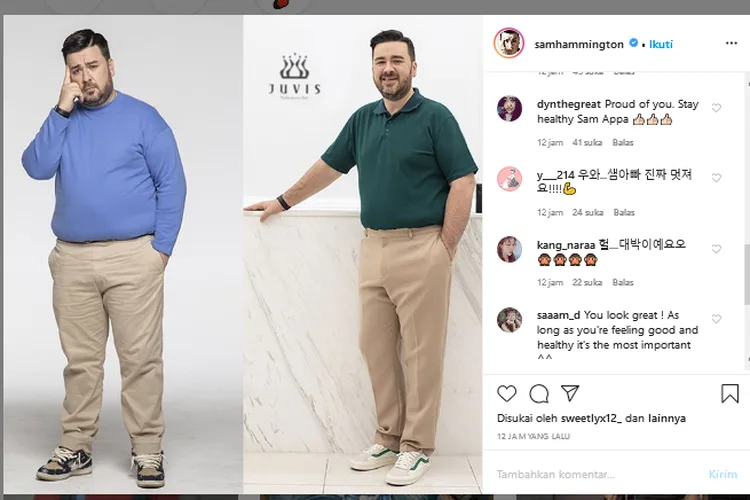Open samhammington profile picture
Screen dimensions: 750x500
pyautogui.click(x=509, y=44)
